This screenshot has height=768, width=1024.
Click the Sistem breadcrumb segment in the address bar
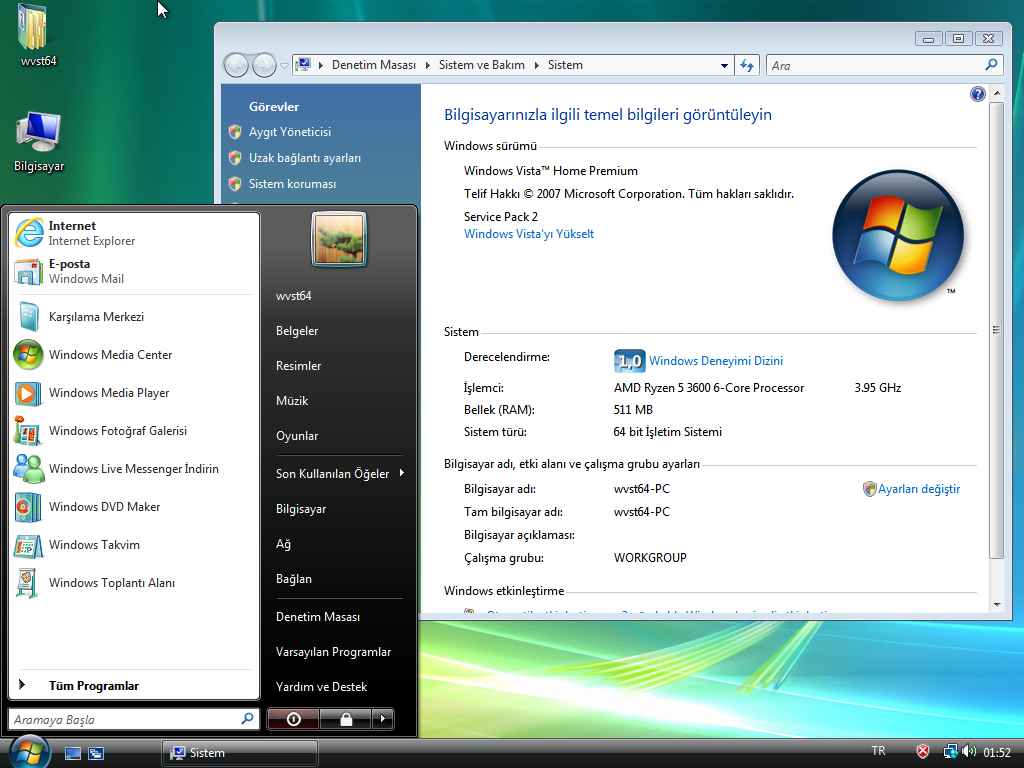click(565, 65)
